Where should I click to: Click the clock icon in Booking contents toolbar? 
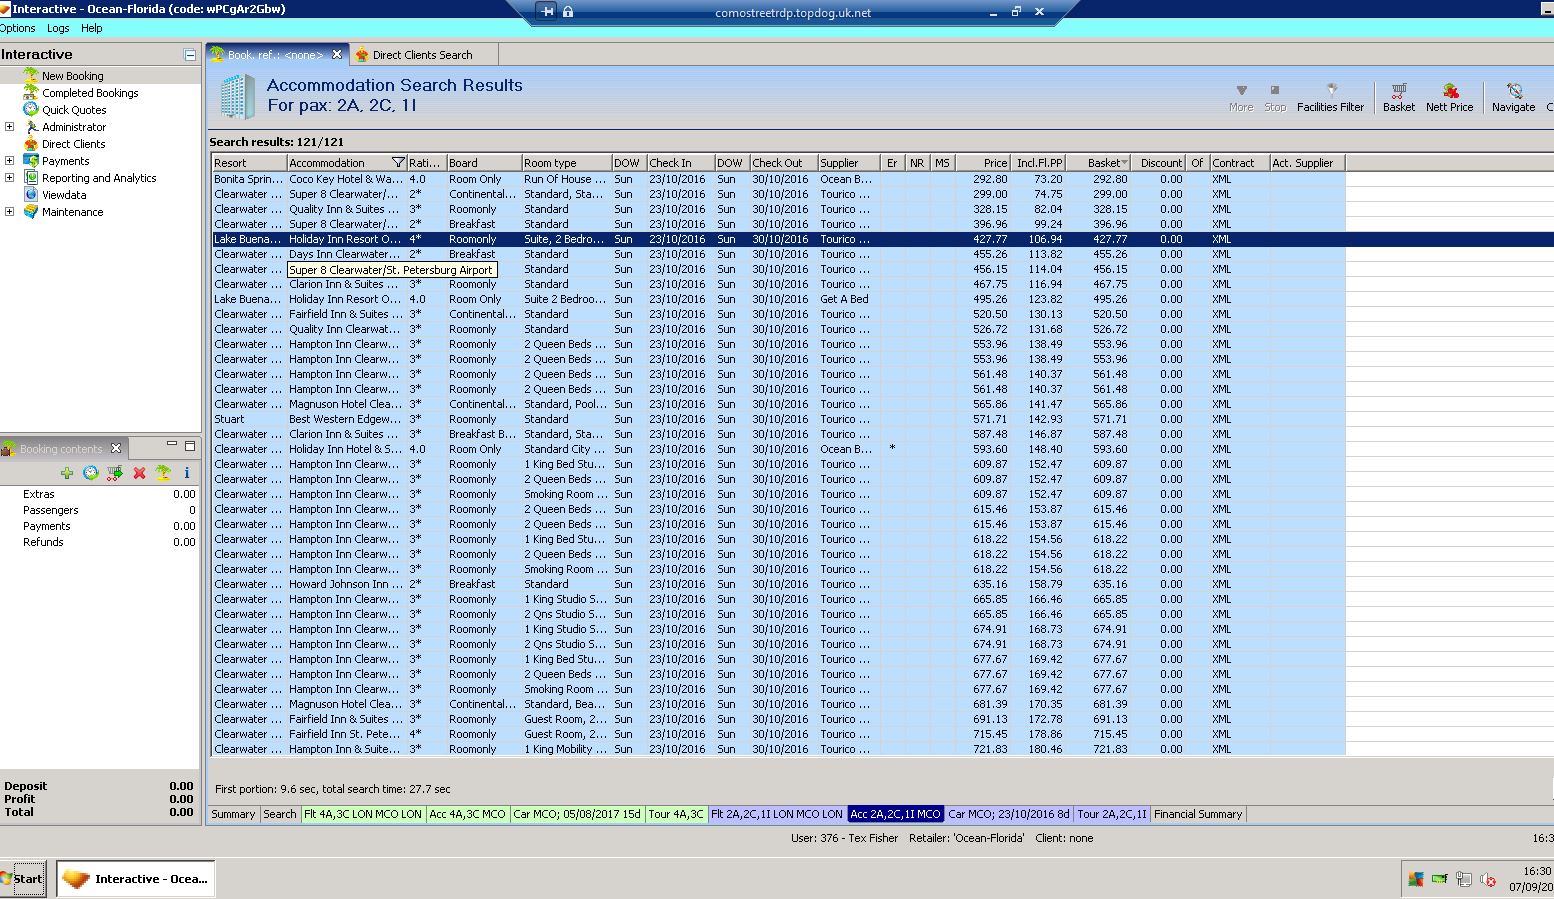(91, 473)
